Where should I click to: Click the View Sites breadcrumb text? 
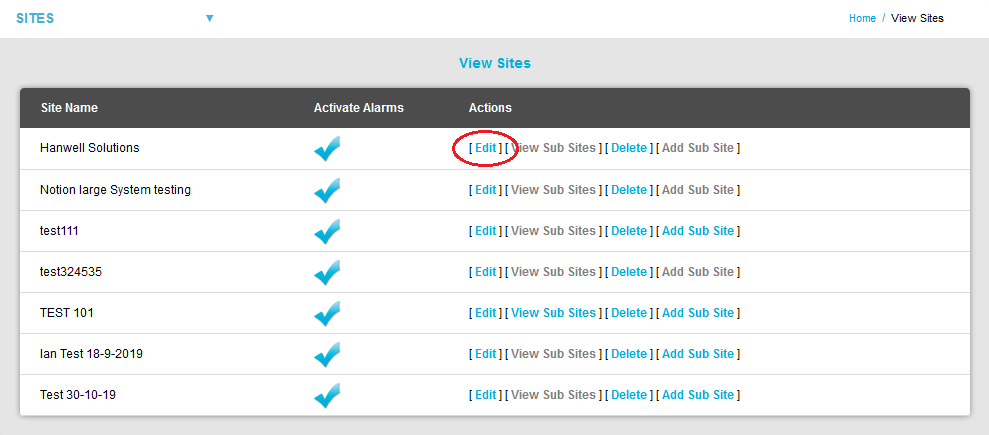(x=917, y=18)
